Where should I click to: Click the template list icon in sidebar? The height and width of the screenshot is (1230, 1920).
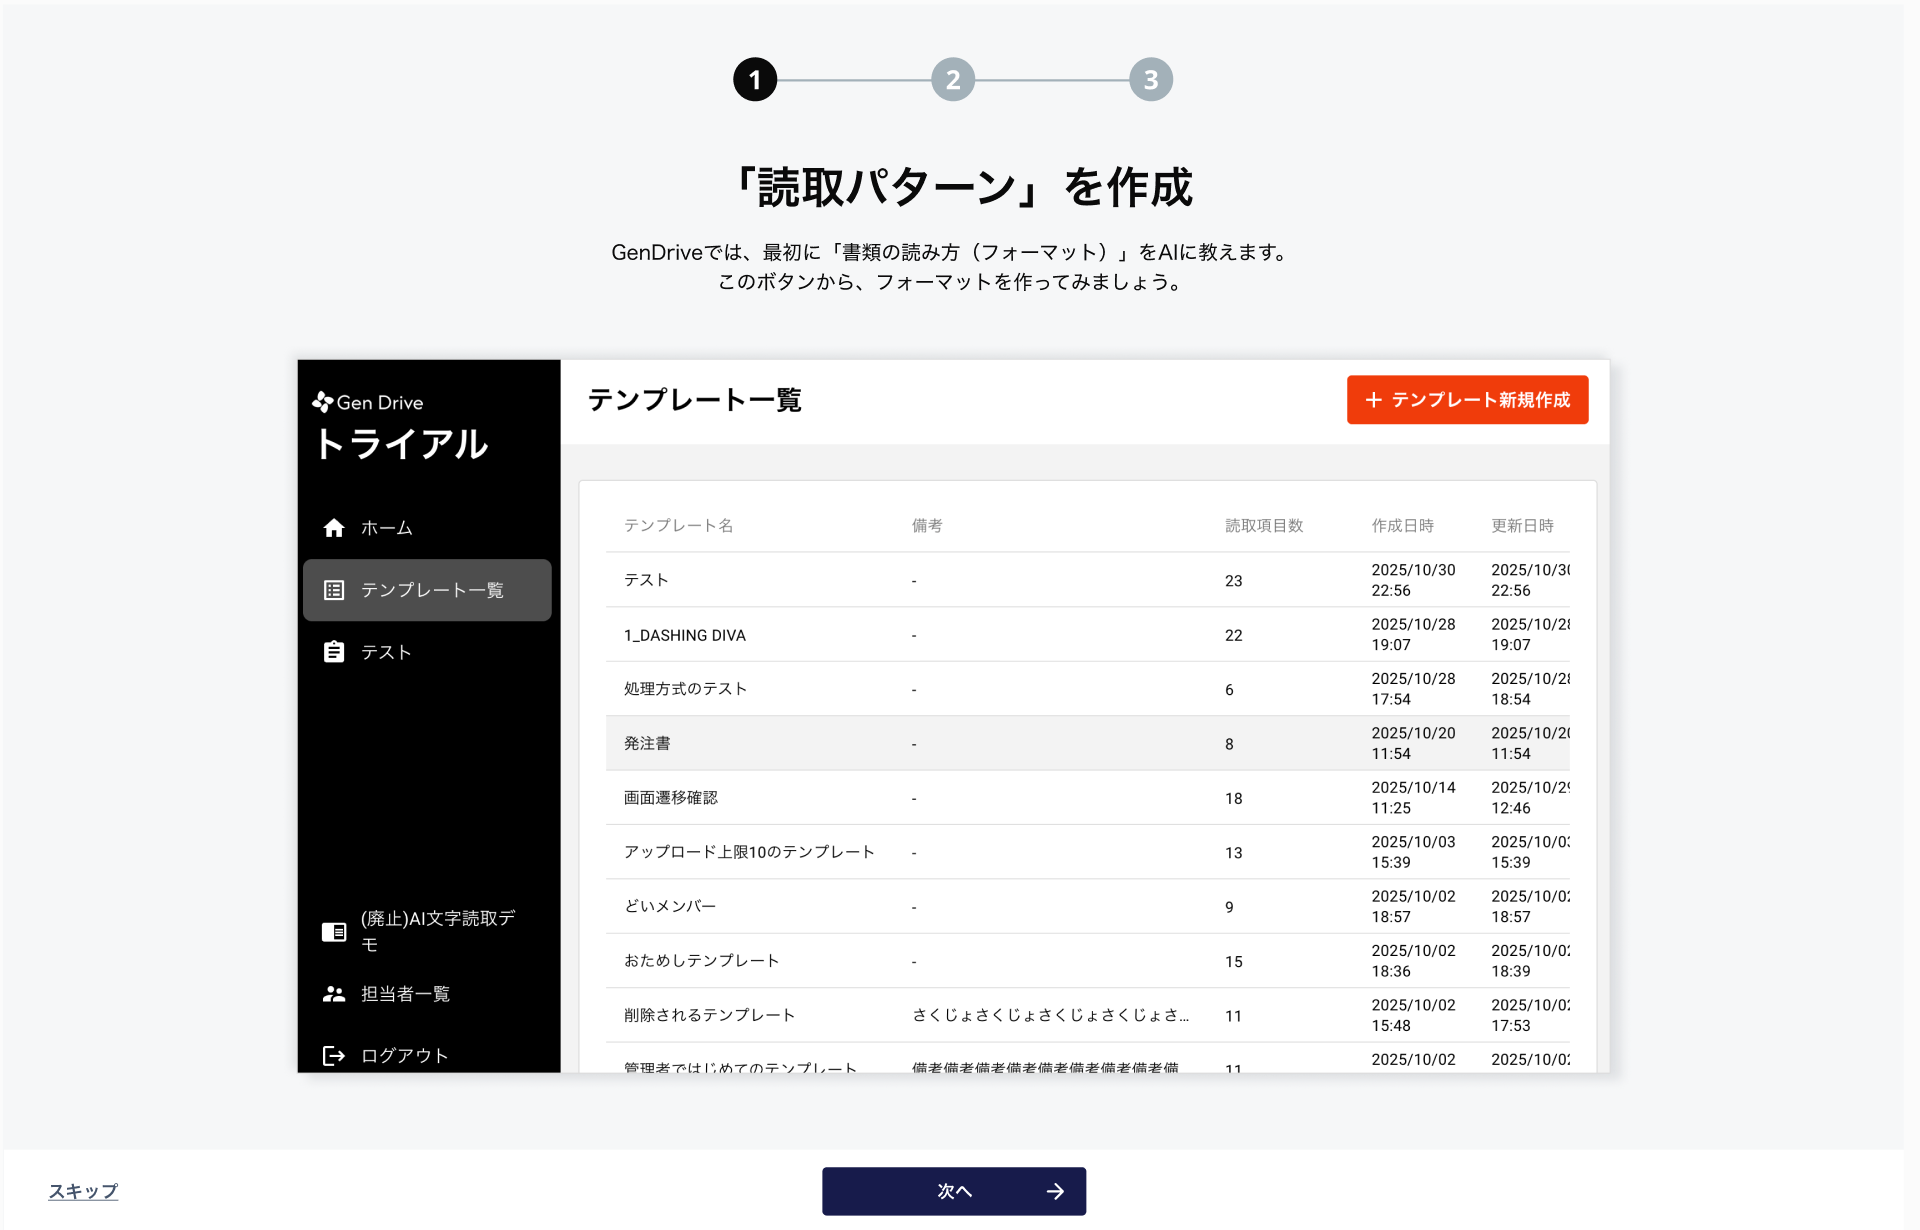[x=334, y=590]
